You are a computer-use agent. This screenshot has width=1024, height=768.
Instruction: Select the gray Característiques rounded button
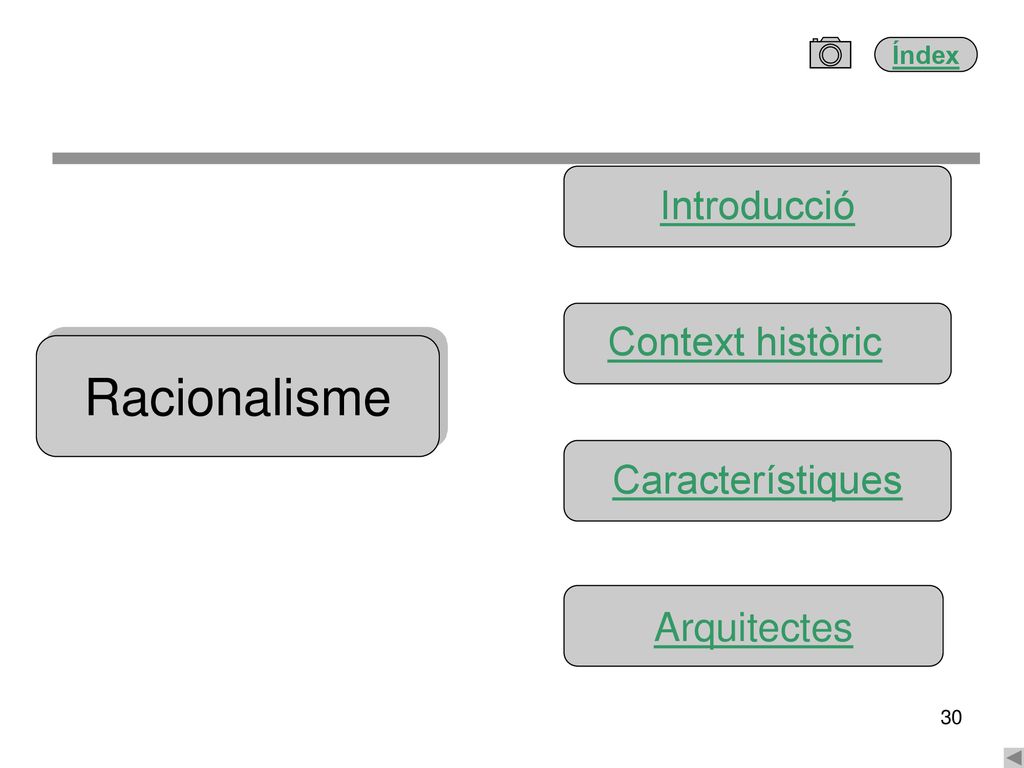[x=757, y=481]
